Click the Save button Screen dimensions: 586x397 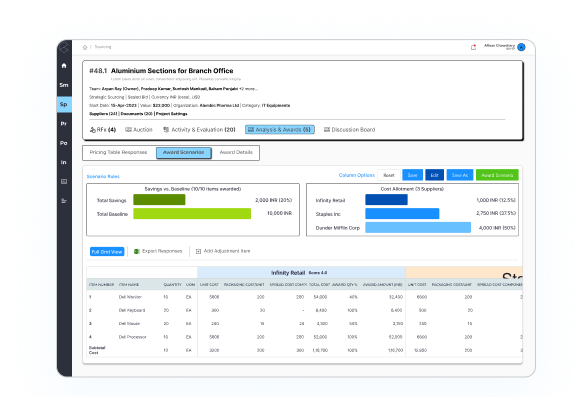click(x=413, y=175)
